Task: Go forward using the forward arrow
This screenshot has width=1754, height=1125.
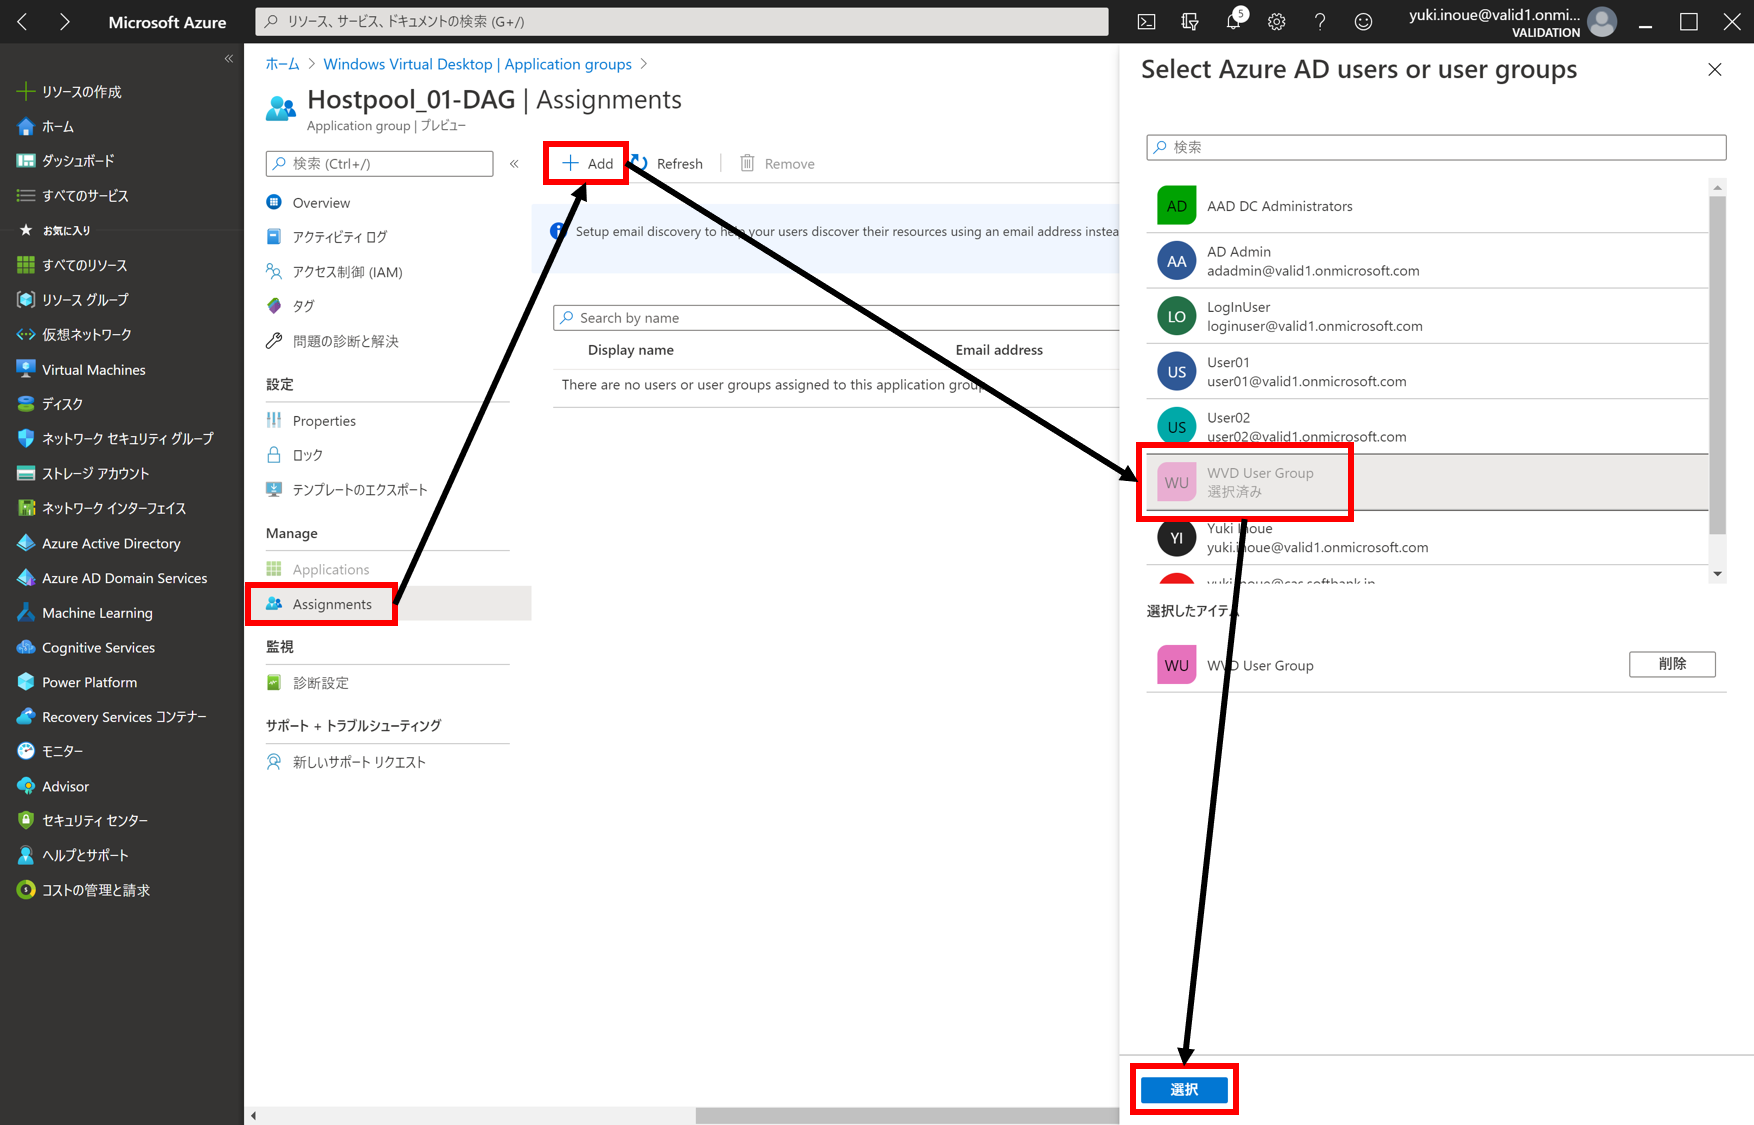Action: [65, 22]
